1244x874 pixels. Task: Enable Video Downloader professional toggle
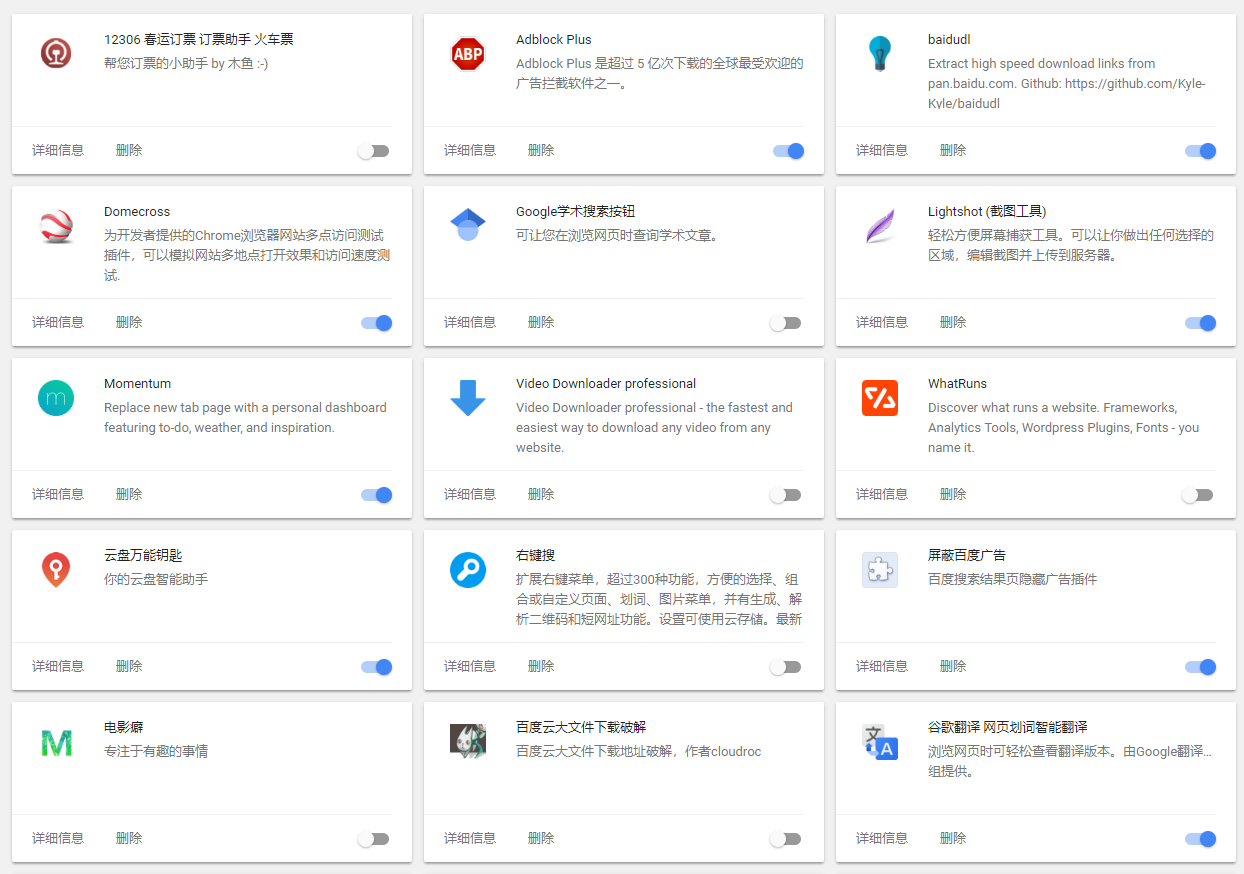[x=786, y=495]
